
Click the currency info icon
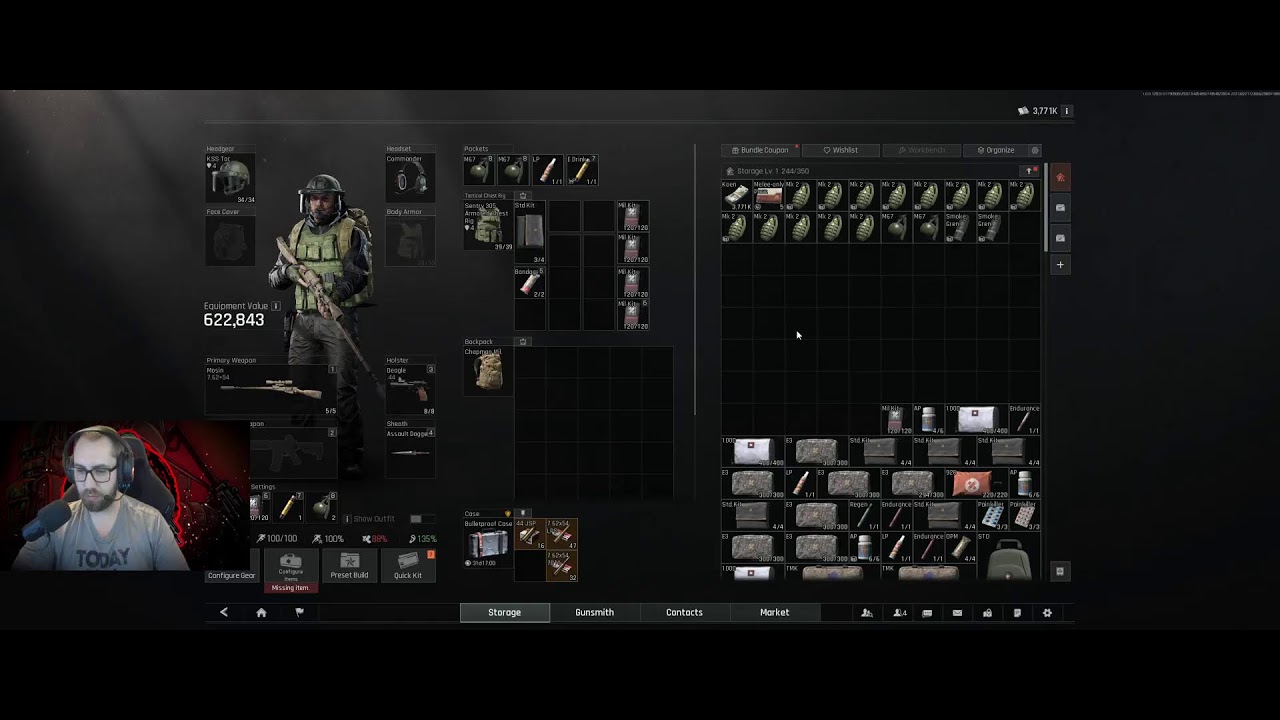click(1067, 111)
